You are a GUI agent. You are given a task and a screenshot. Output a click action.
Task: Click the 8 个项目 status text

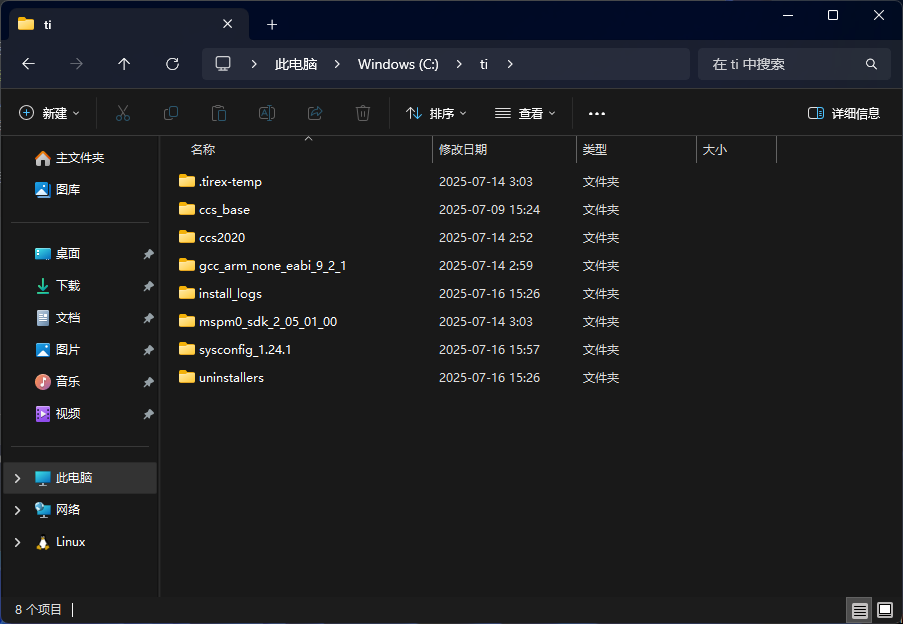pyautogui.click(x=38, y=610)
